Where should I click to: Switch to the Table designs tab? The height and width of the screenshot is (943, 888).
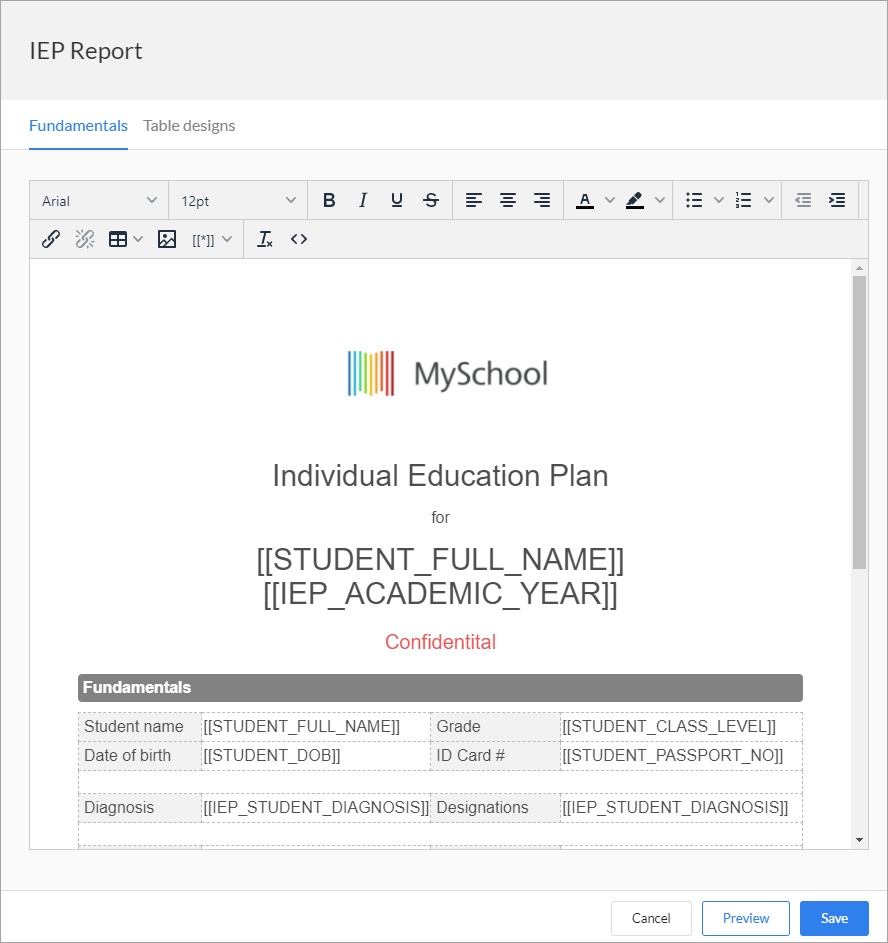tap(189, 126)
